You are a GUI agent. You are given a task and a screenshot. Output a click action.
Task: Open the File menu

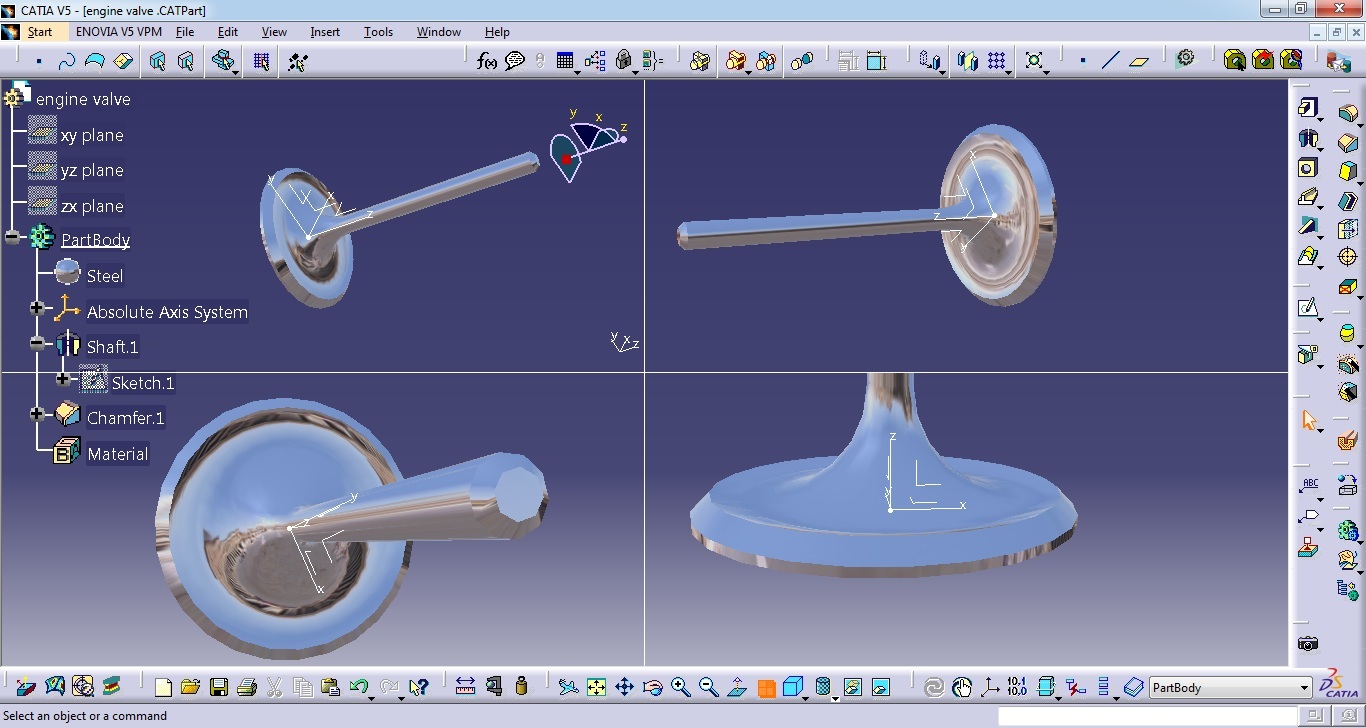tap(185, 32)
